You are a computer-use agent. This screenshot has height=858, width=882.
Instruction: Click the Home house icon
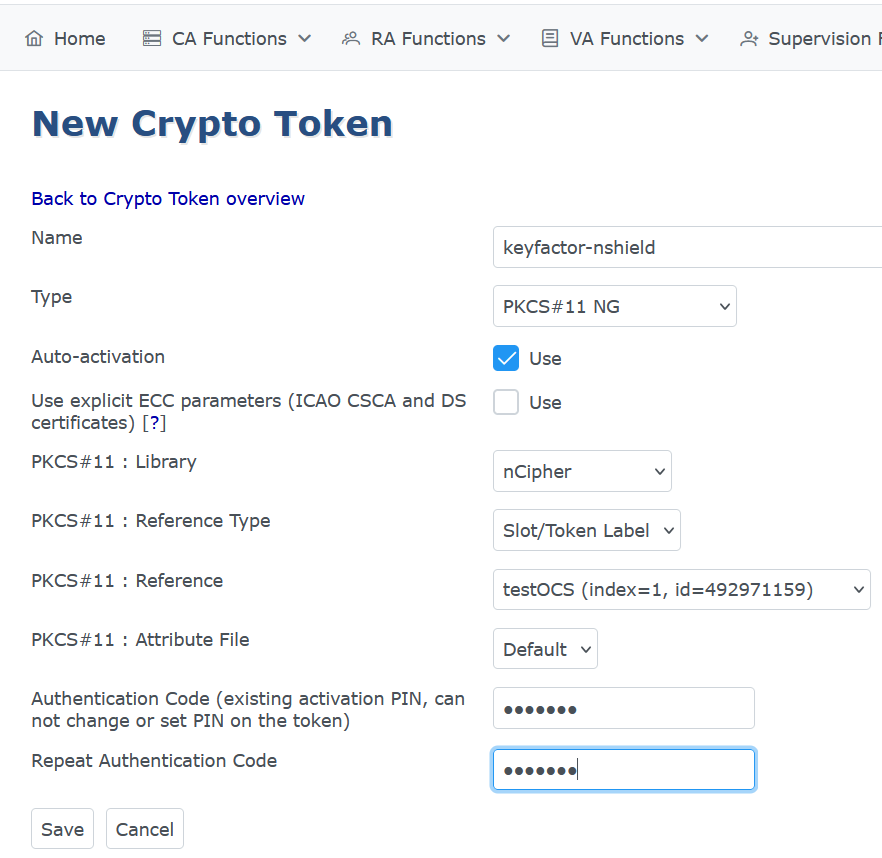pos(36,38)
